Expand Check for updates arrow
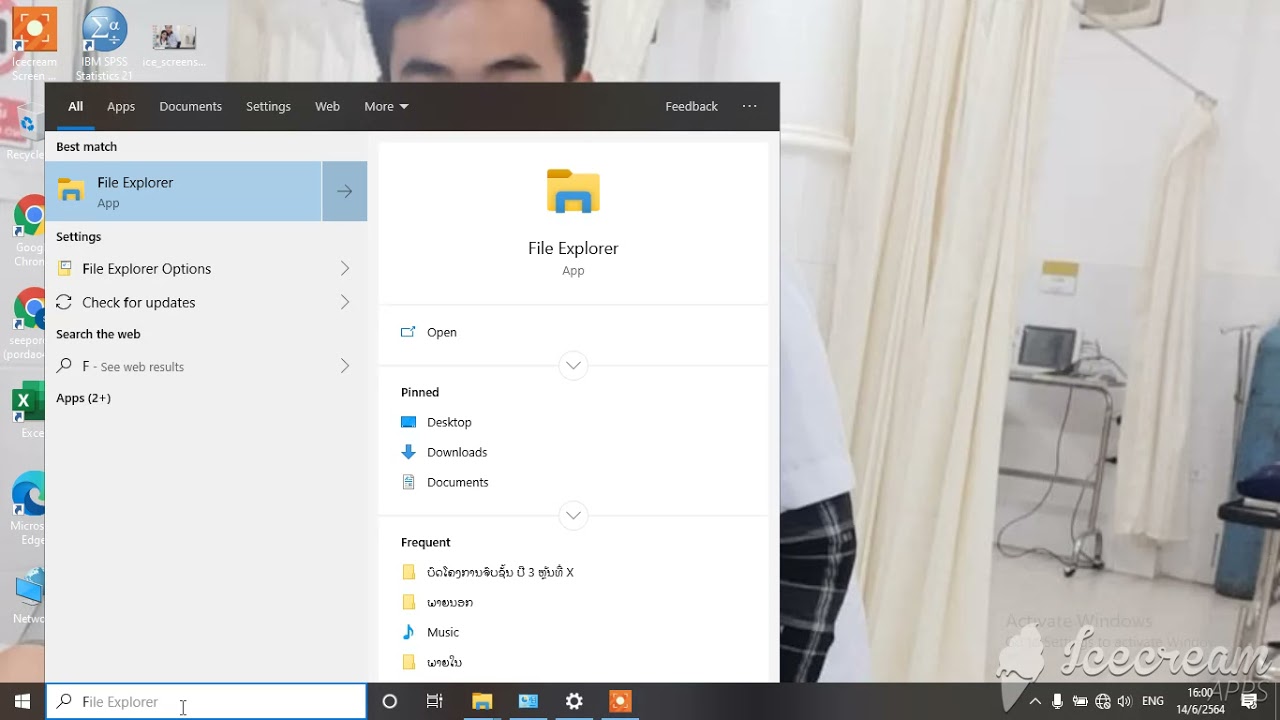 pyautogui.click(x=345, y=302)
